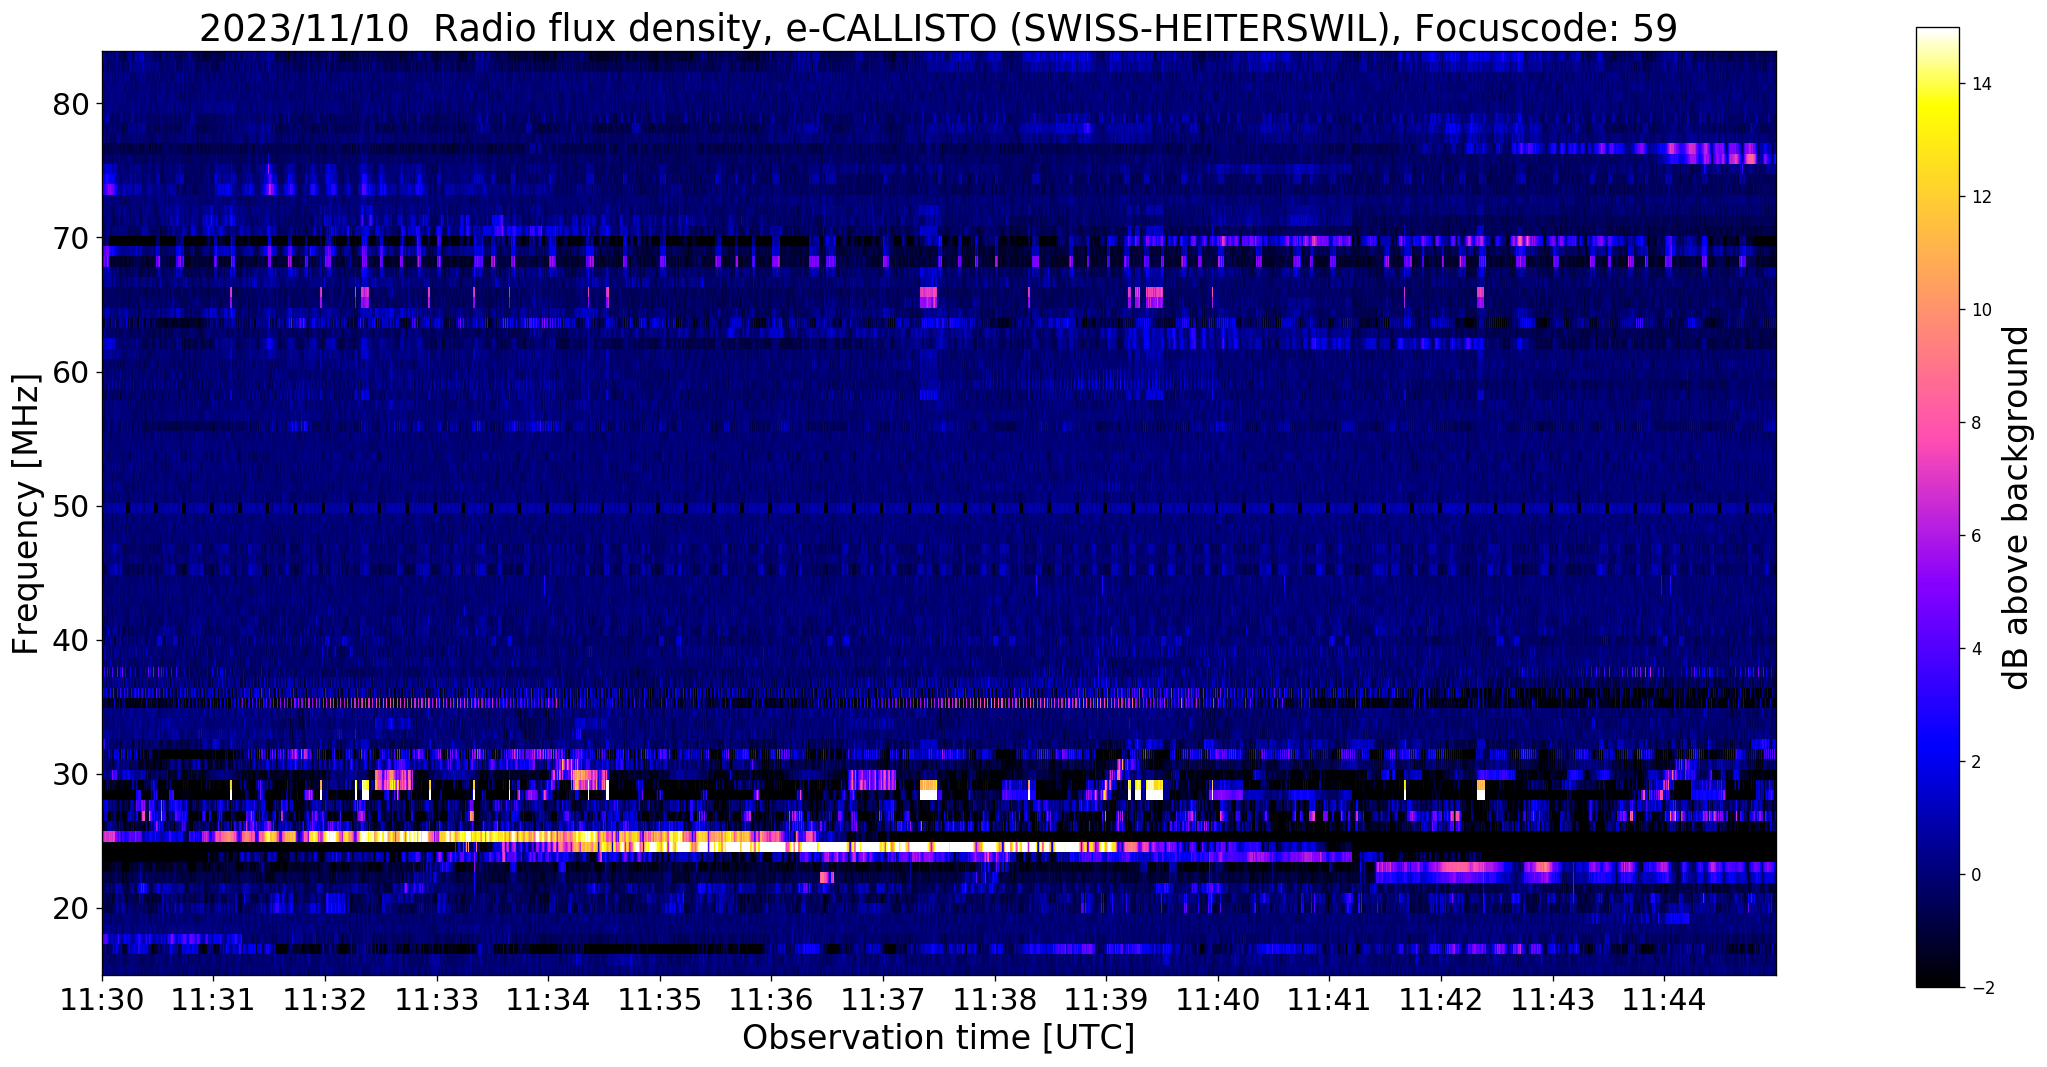Click the 'Frequency [MHz]' axis label
This screenshot has height=1067, width=2047.
[26, 514]
